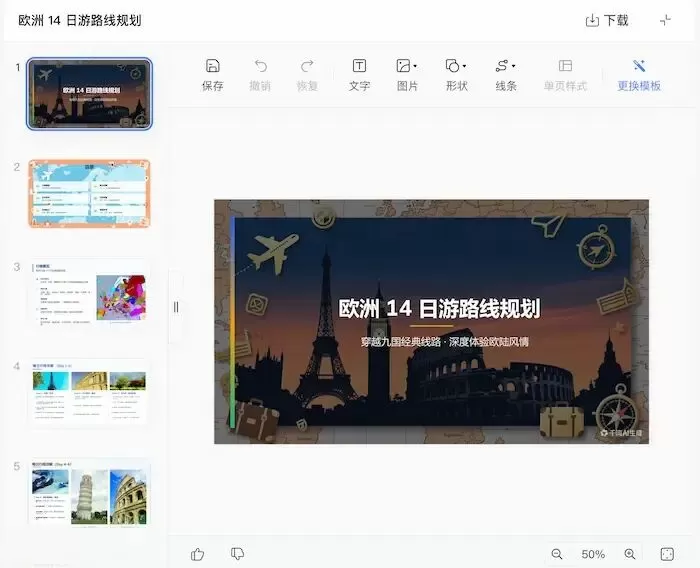Click the thumbs-down dislike icon
This screenshot has height=568, width=700.
238,554
